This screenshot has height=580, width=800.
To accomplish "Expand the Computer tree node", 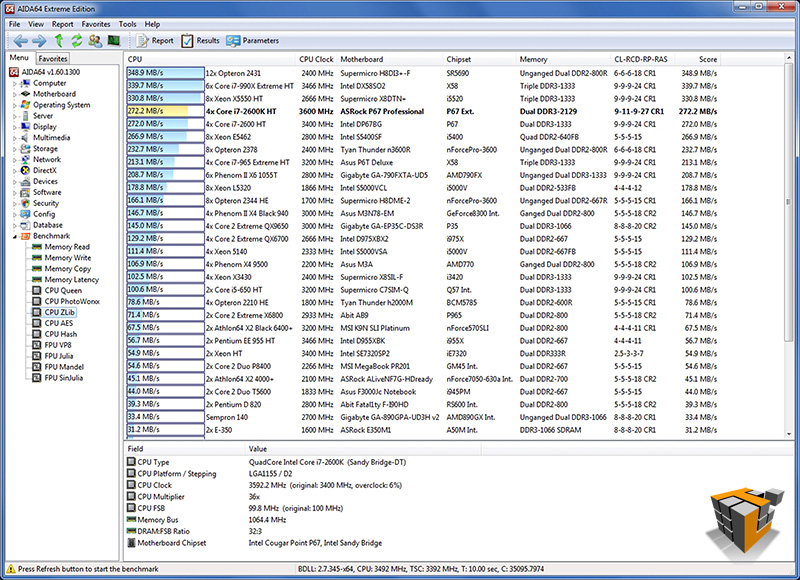I will pyautogui.click(x=15, y=83).
